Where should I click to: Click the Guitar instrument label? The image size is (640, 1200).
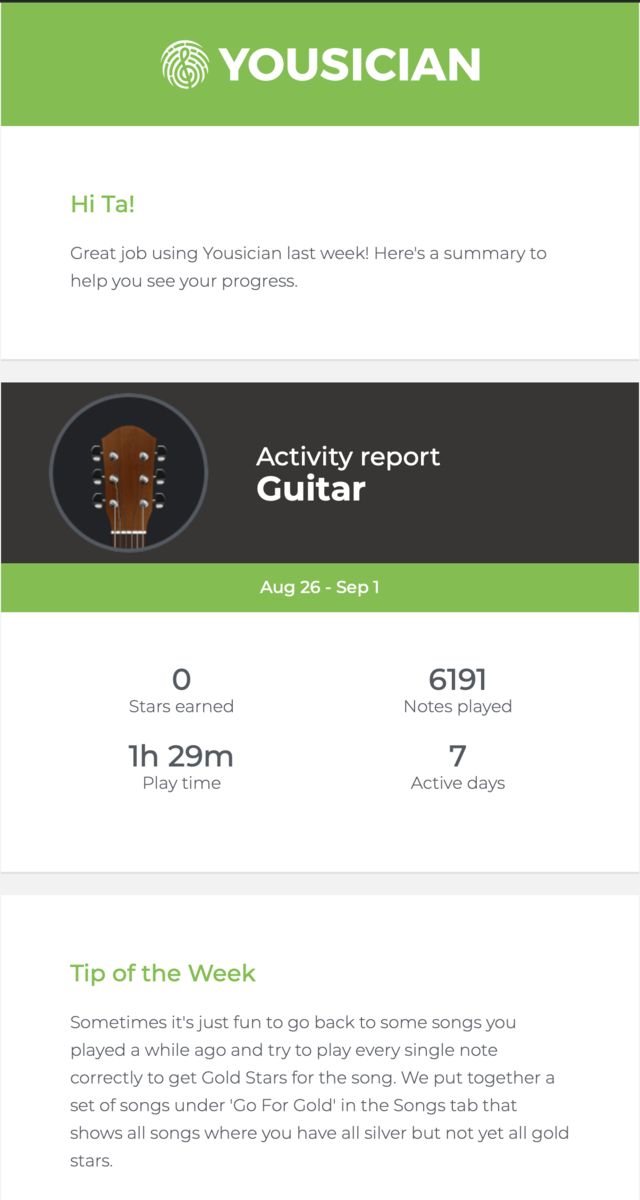click(311, 489)
